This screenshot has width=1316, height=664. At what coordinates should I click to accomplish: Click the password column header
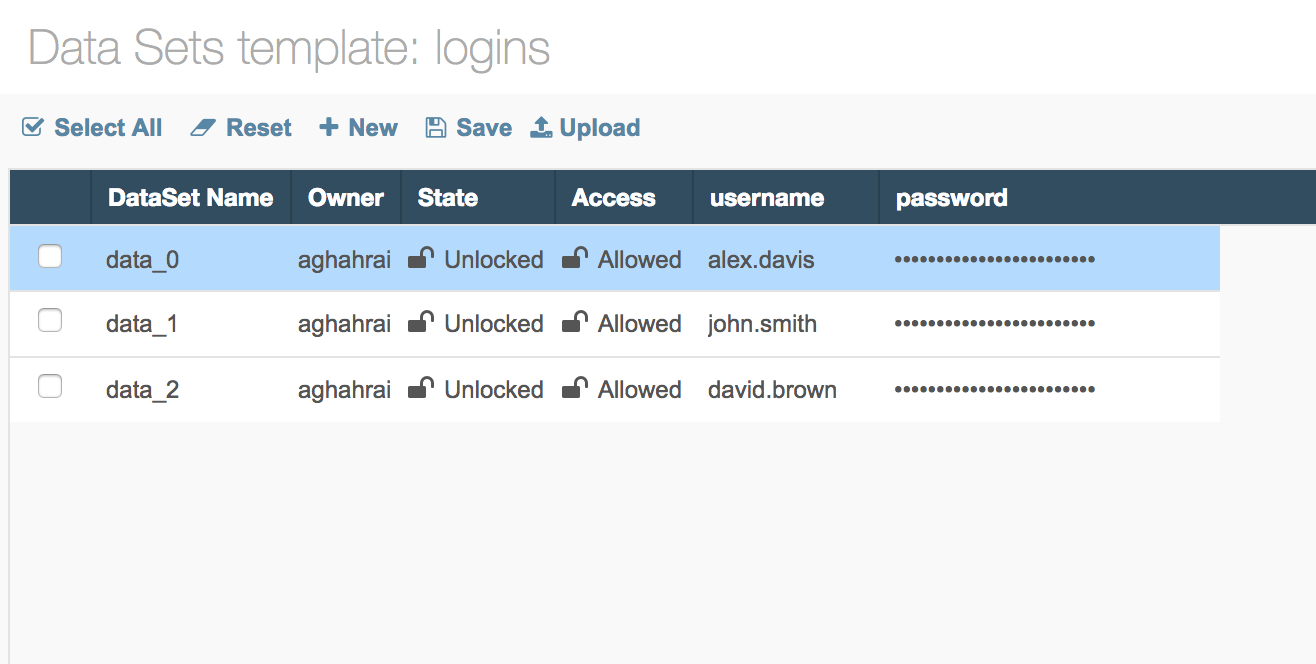coord(951,198)
